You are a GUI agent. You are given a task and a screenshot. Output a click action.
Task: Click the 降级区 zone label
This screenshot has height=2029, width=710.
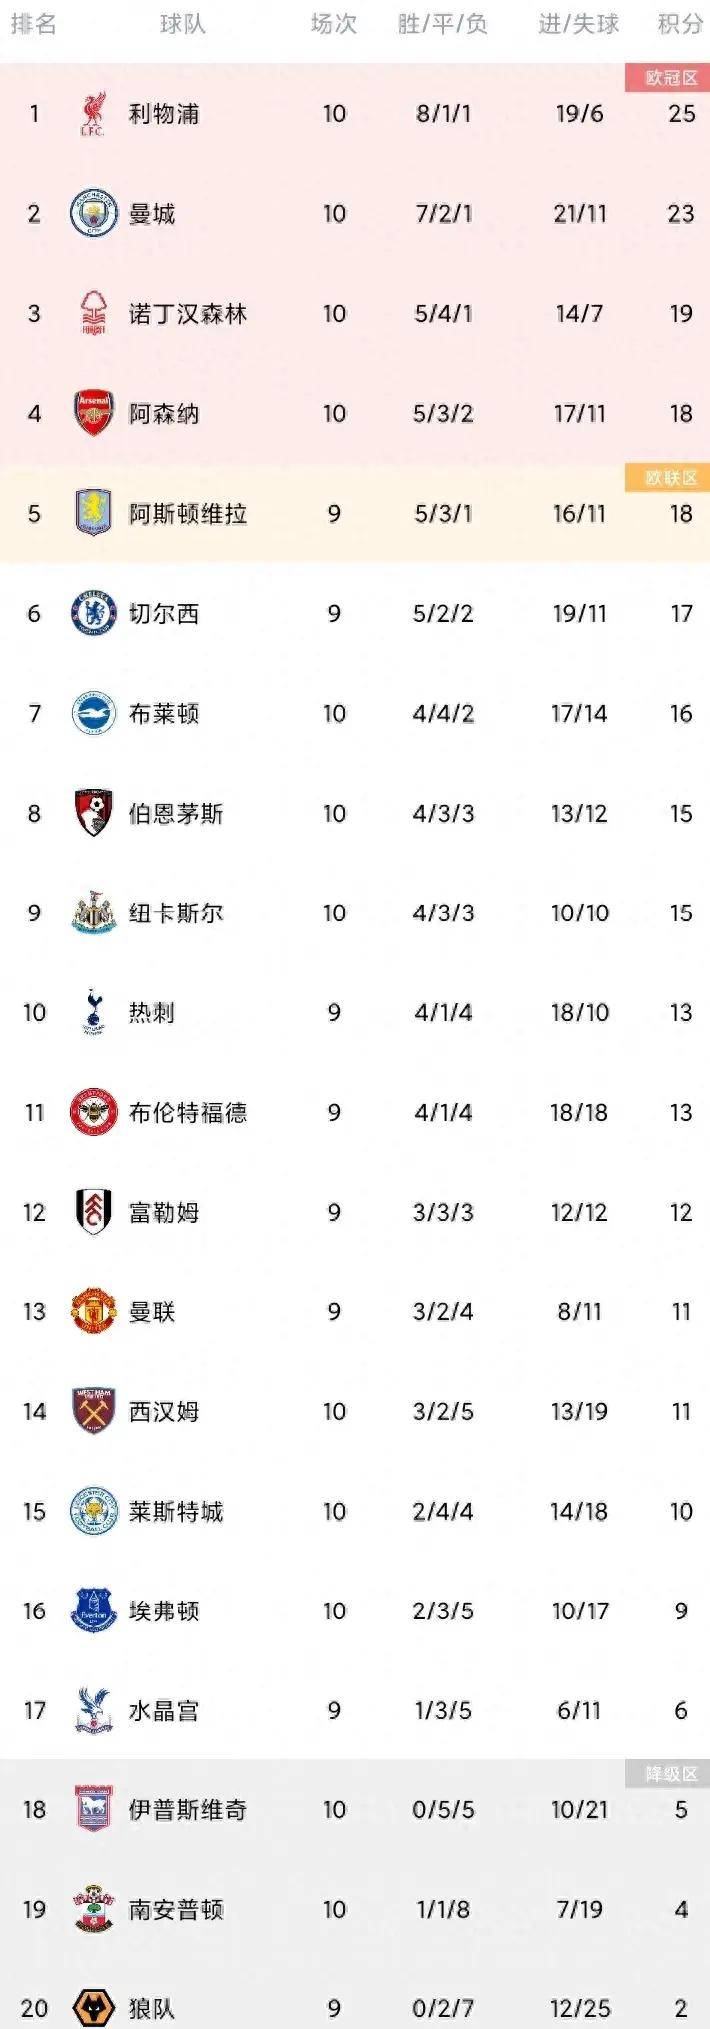pyautogui.click(x=670, y=1774)
